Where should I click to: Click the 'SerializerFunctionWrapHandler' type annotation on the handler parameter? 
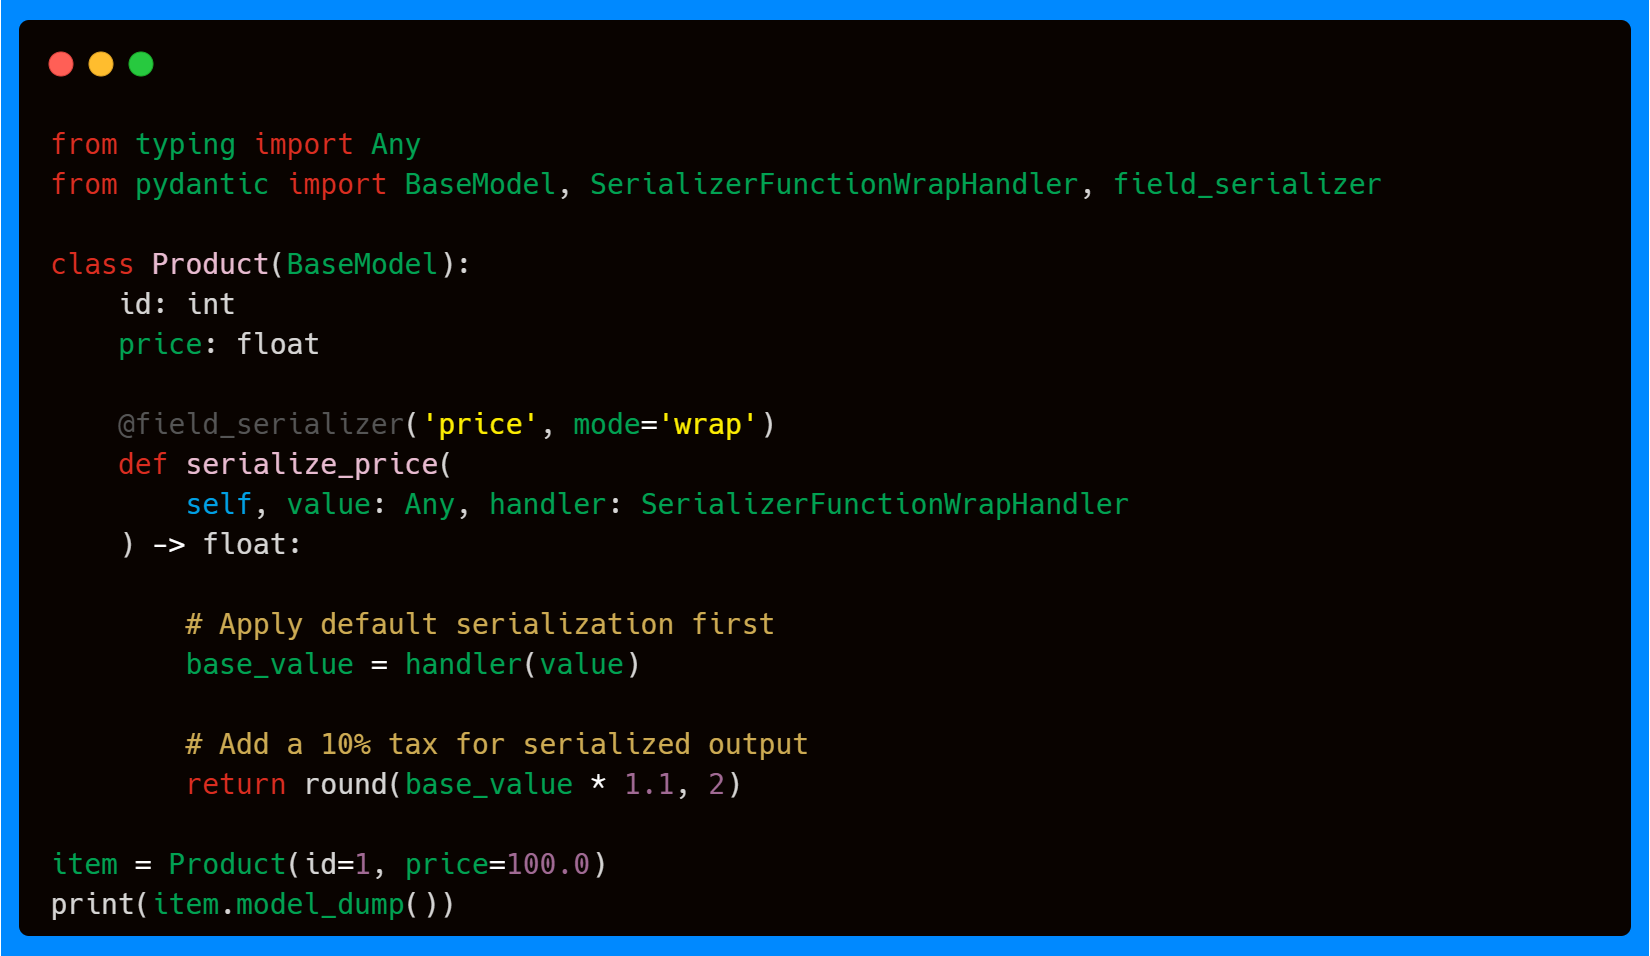click(x=884, y=504)
